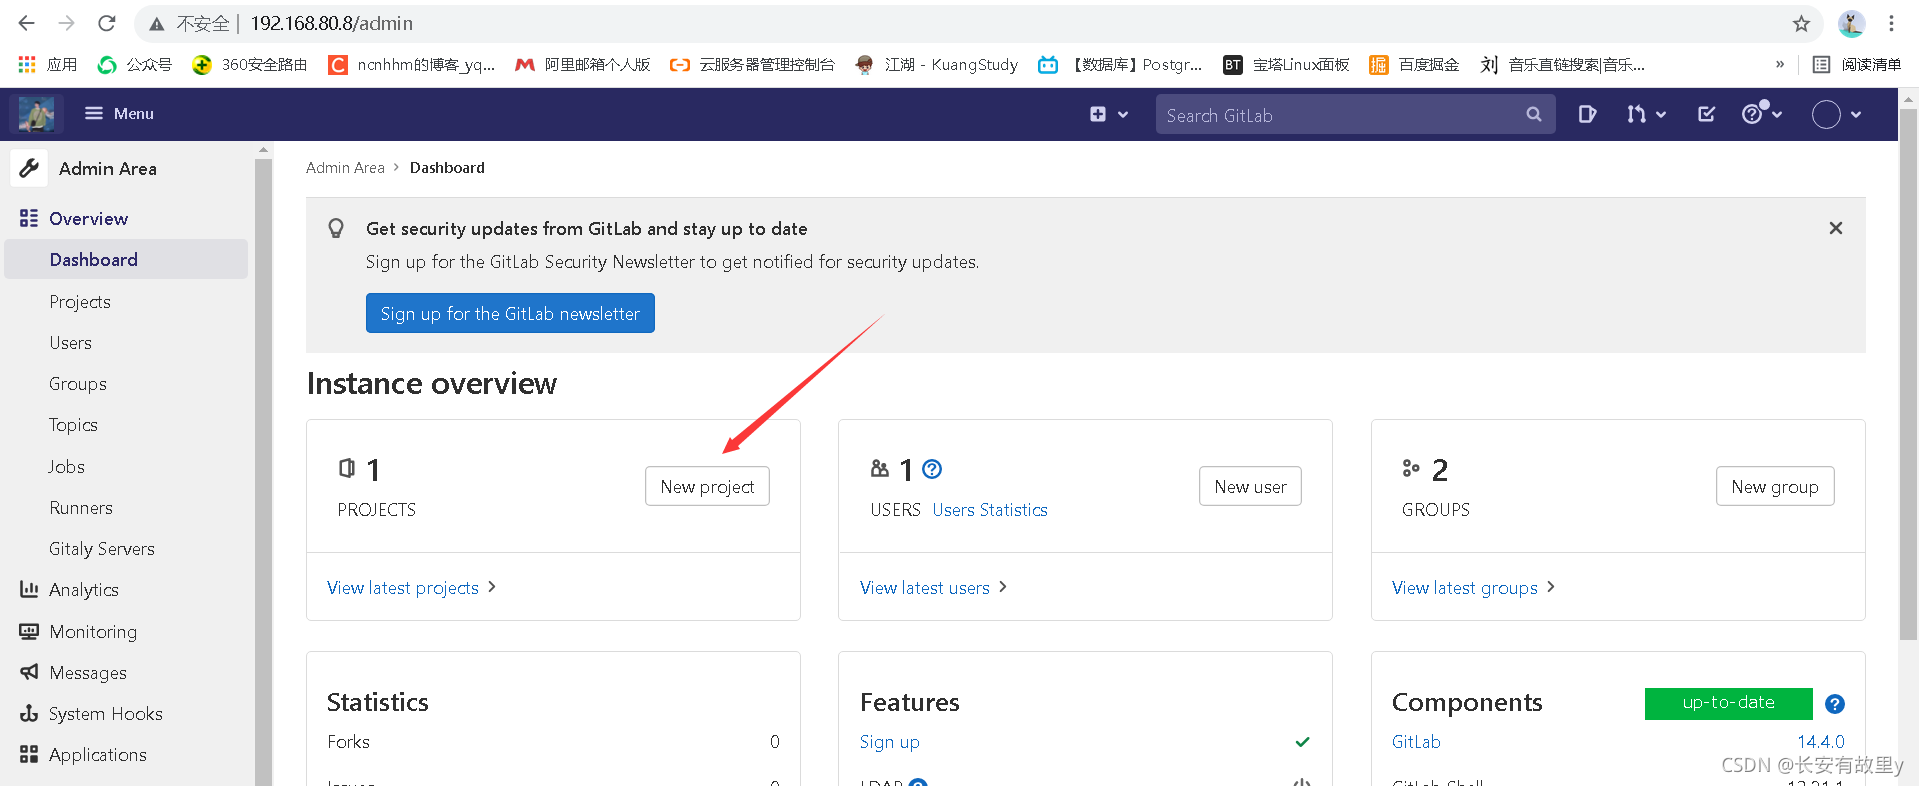The height and width of the screenshot is (786, 1919).
Task: Click the projects count icon
Action: tap(347, 468)
